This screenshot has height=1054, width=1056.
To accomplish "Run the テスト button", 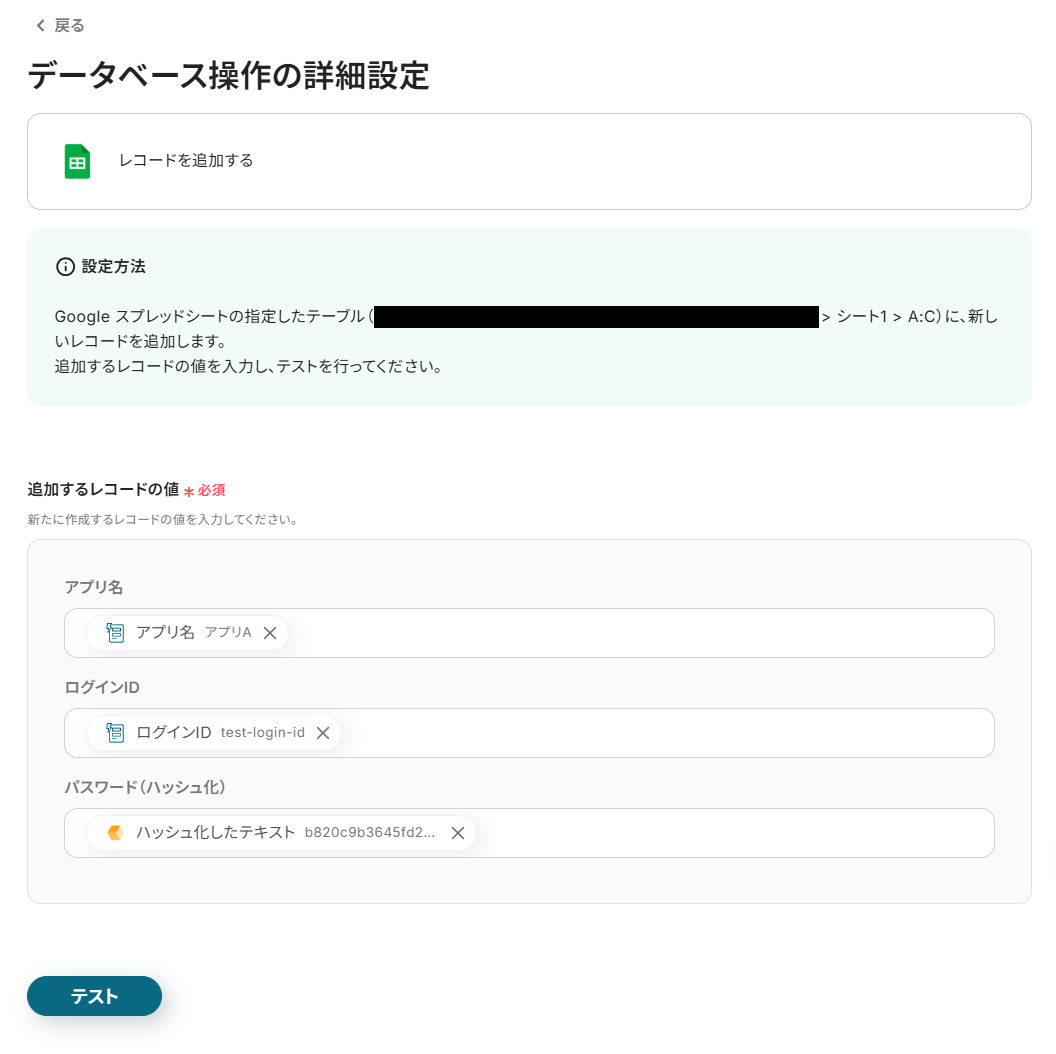I will 94,995.
